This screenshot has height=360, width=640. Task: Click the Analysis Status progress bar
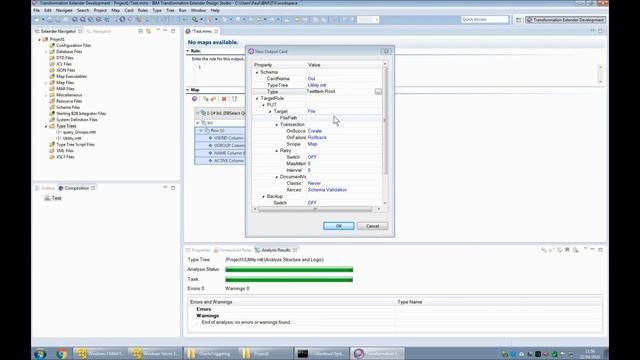click(x=289, y=269)
